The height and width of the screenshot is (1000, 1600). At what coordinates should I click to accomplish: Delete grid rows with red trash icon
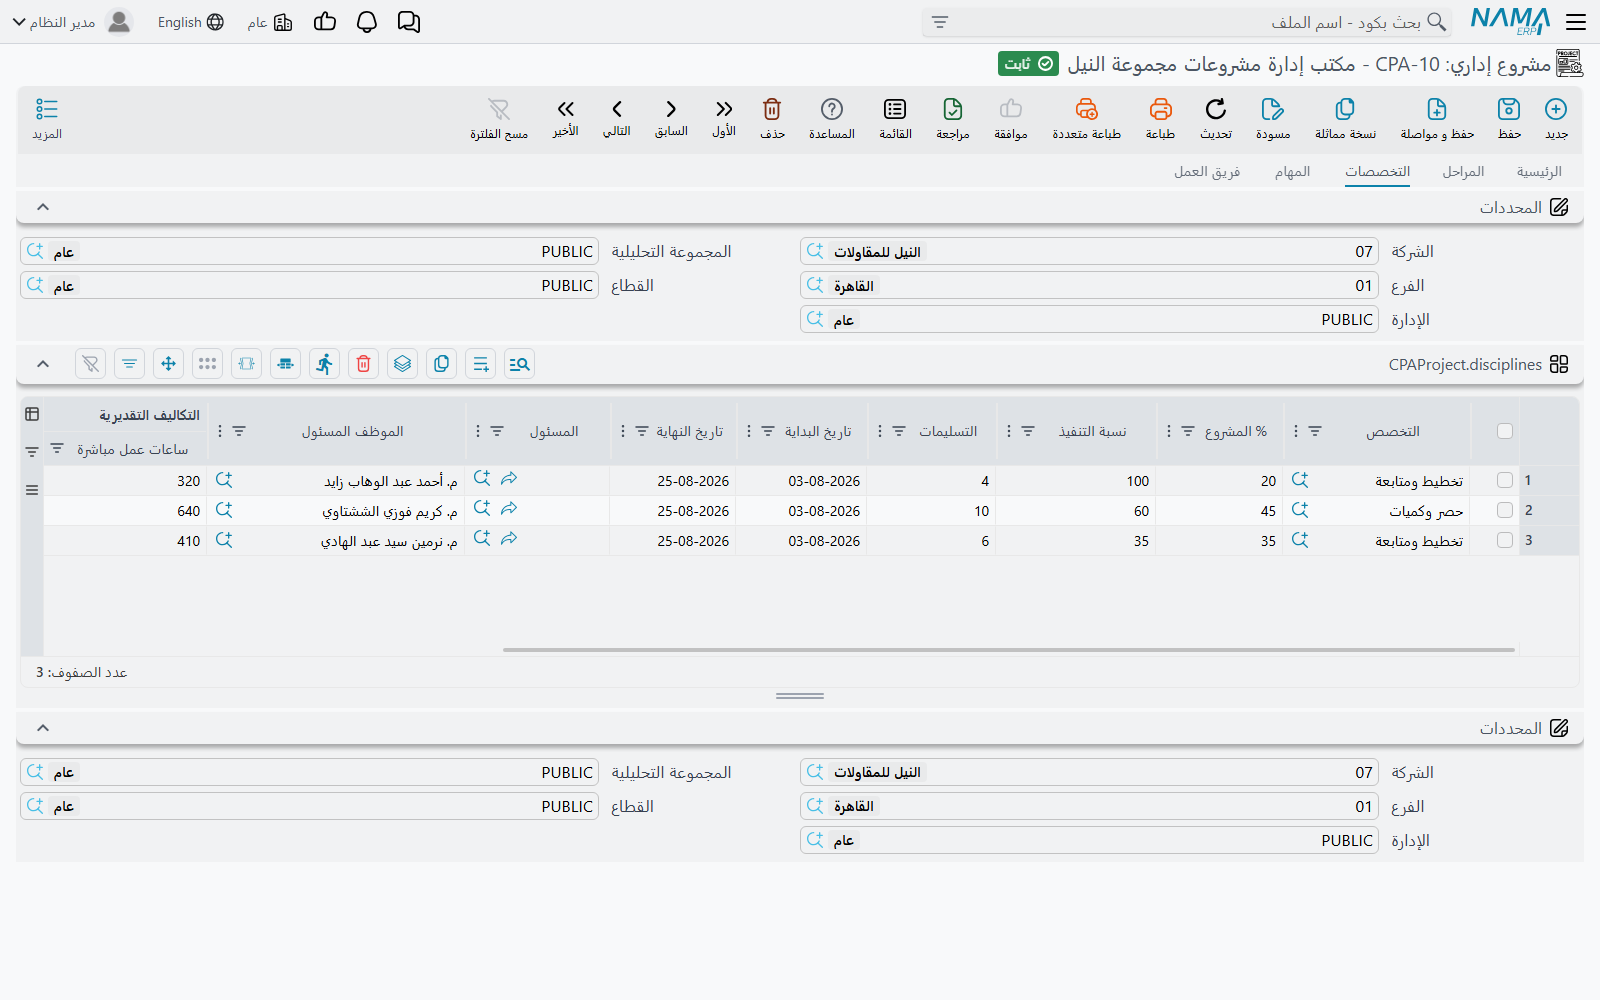pyautogui.click(x=364, y=364)
